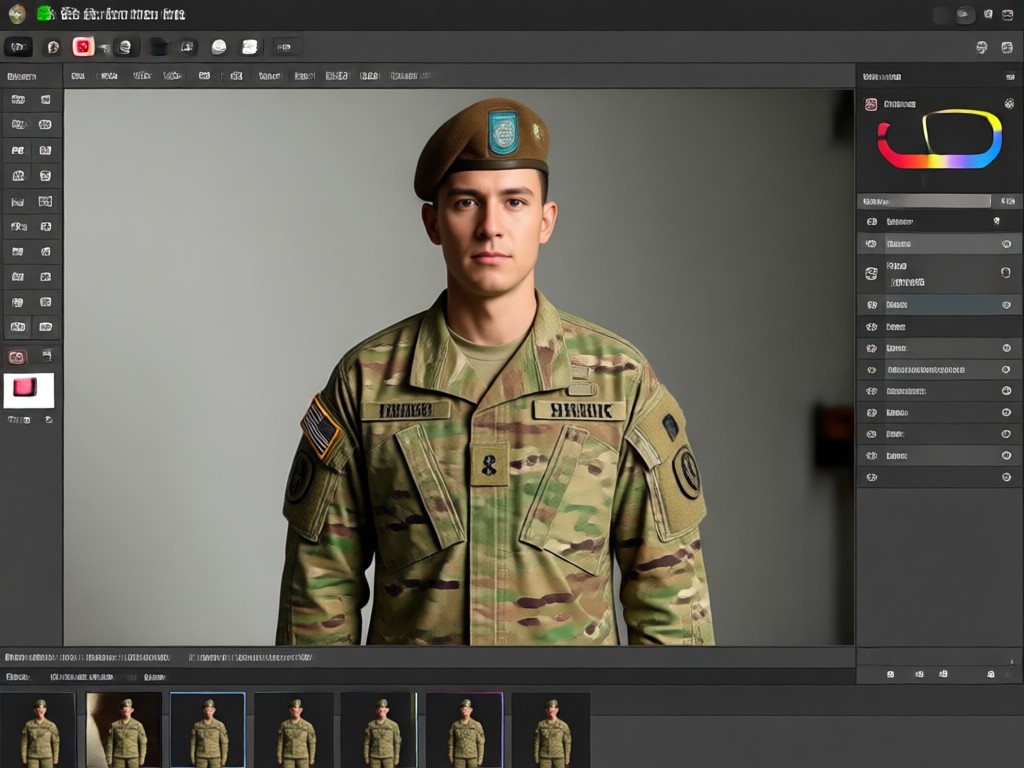Select the thumbnail with the beige curtain
The height and width of the screenshot is (768, 1024).
click(123, 730)
